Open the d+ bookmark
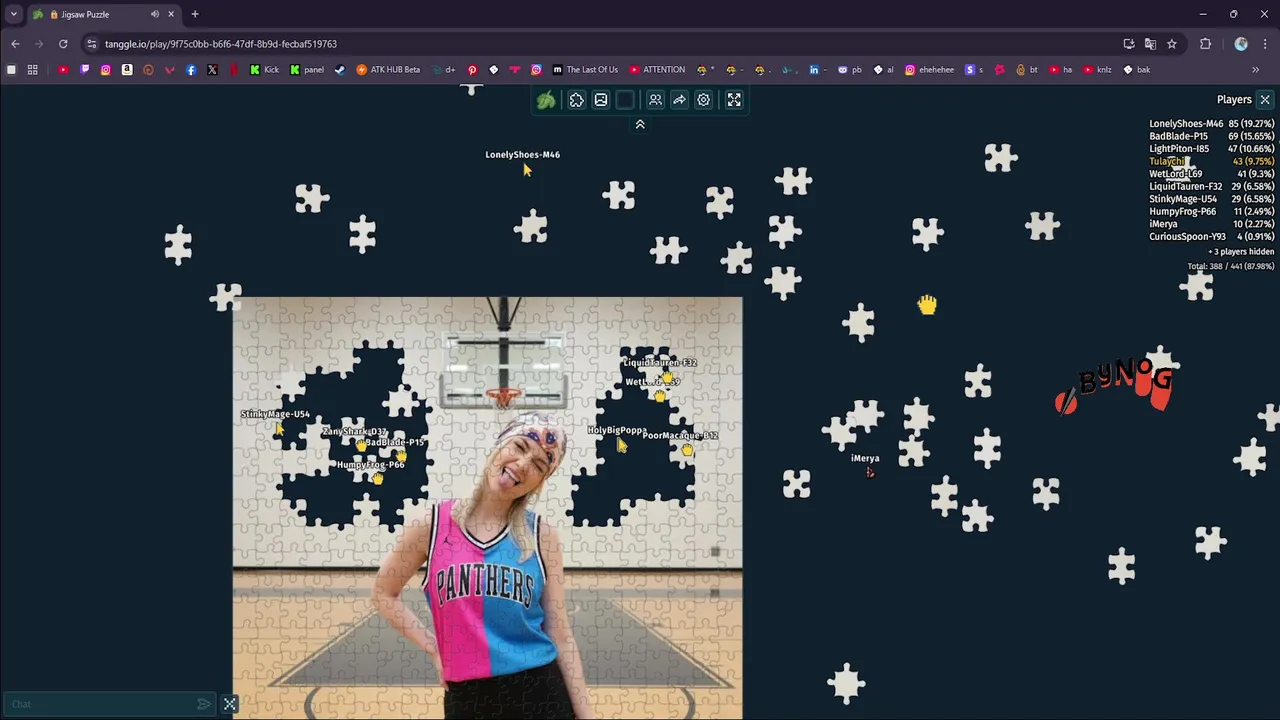The image size is (1280, 720). pos(443,70)
